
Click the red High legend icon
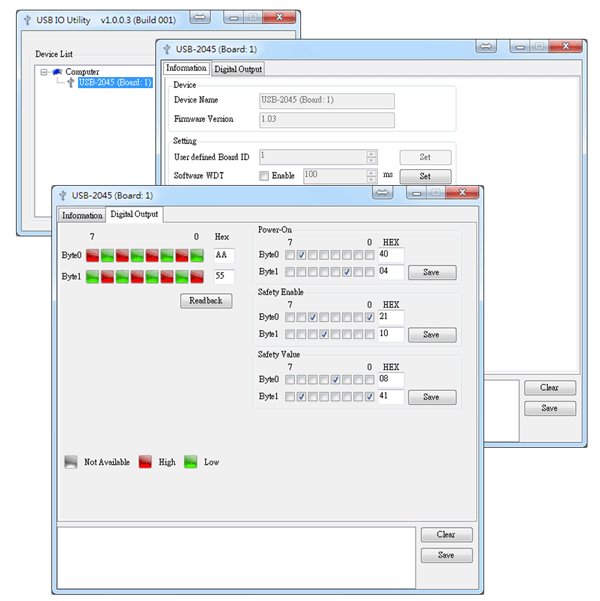coord(145,462)
